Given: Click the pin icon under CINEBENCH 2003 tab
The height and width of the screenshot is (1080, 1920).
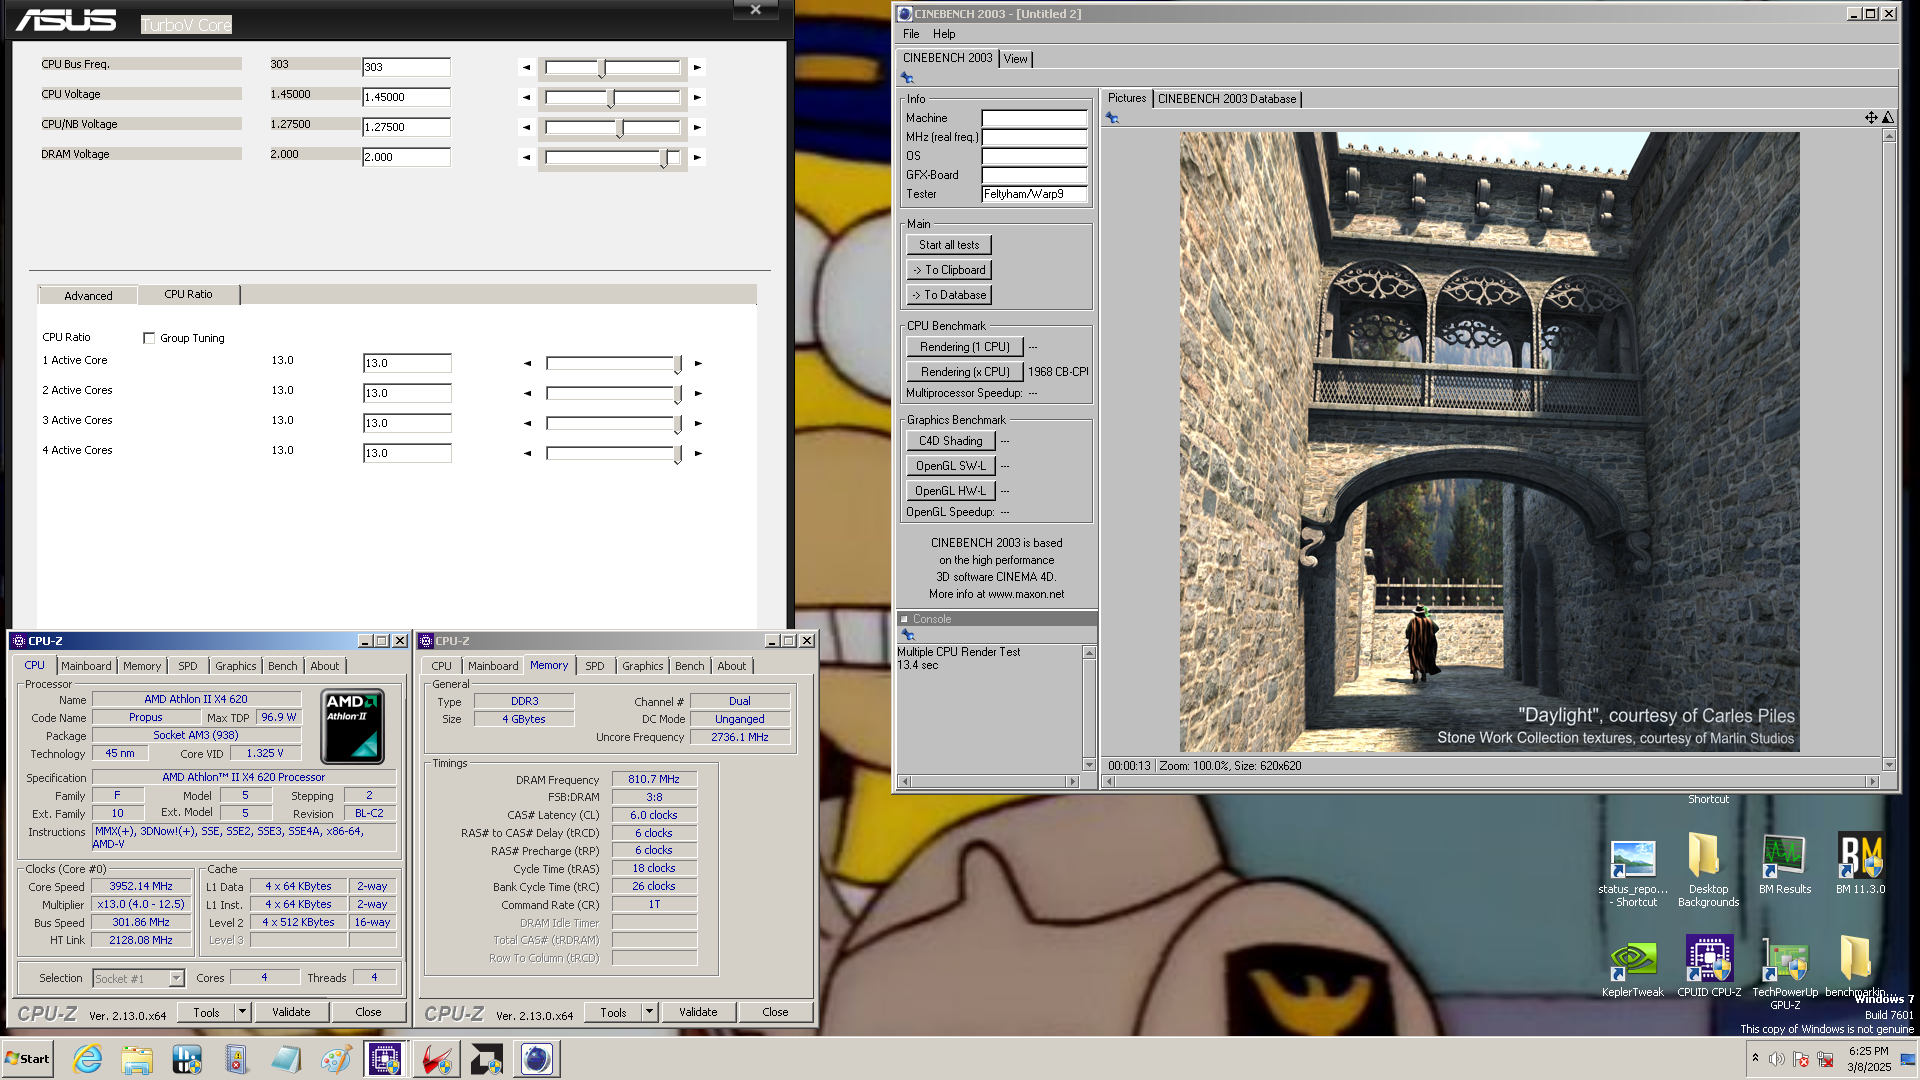Looking at the screenshot, I should click(x=908, y=78).
